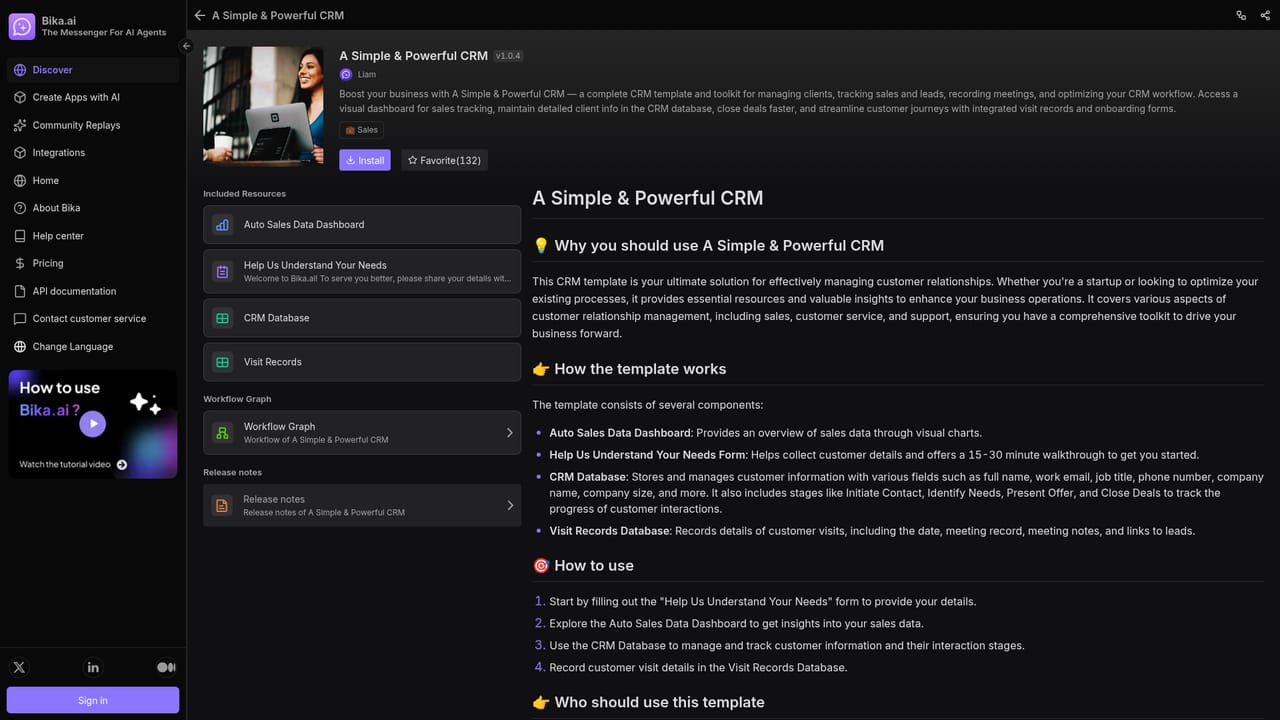Open CRM Database resource row
This screenshot has height=720, width=1280.
point(362,318)
